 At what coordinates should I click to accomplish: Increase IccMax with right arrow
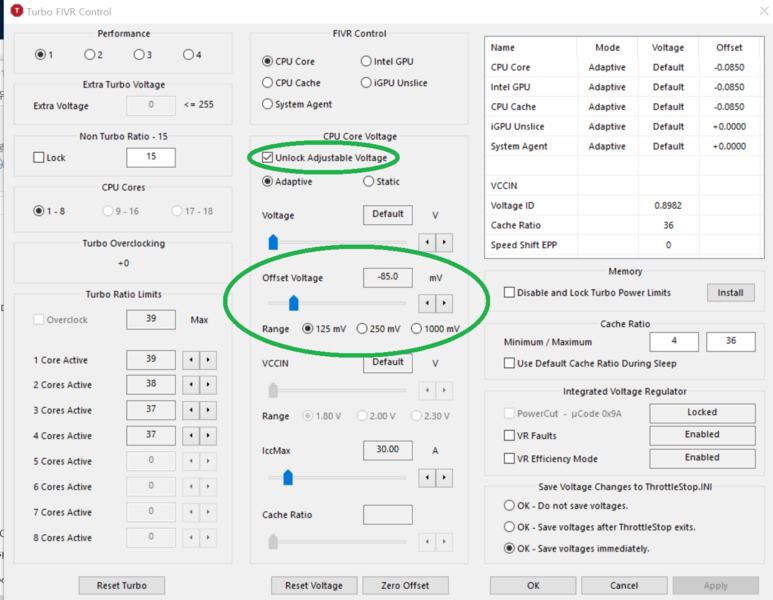tap(444, 477)
